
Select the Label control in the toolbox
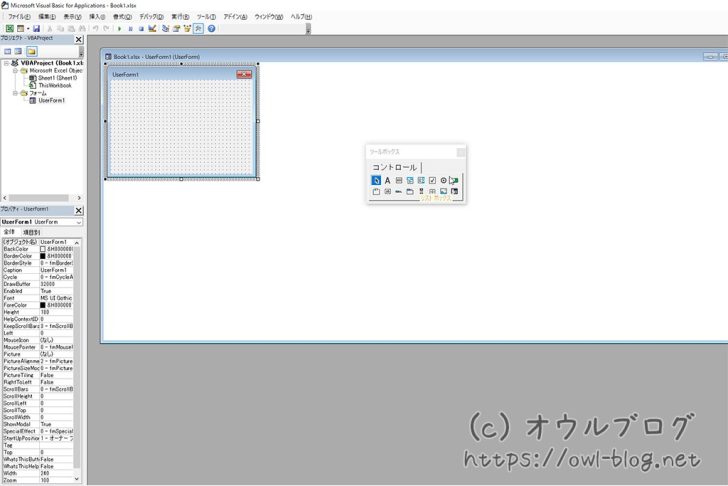tap(387, 180)
